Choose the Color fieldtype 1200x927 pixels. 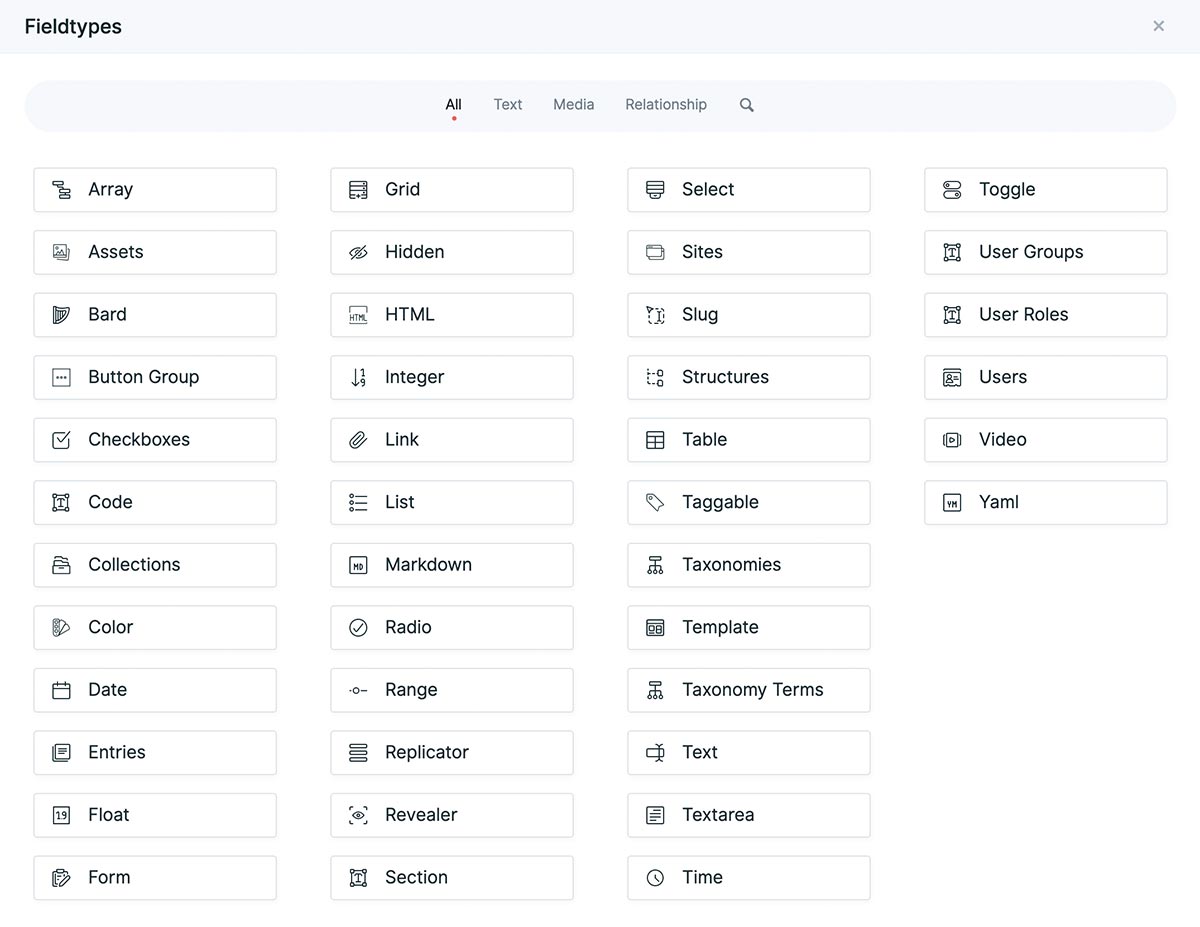click(x=154, y=627)
